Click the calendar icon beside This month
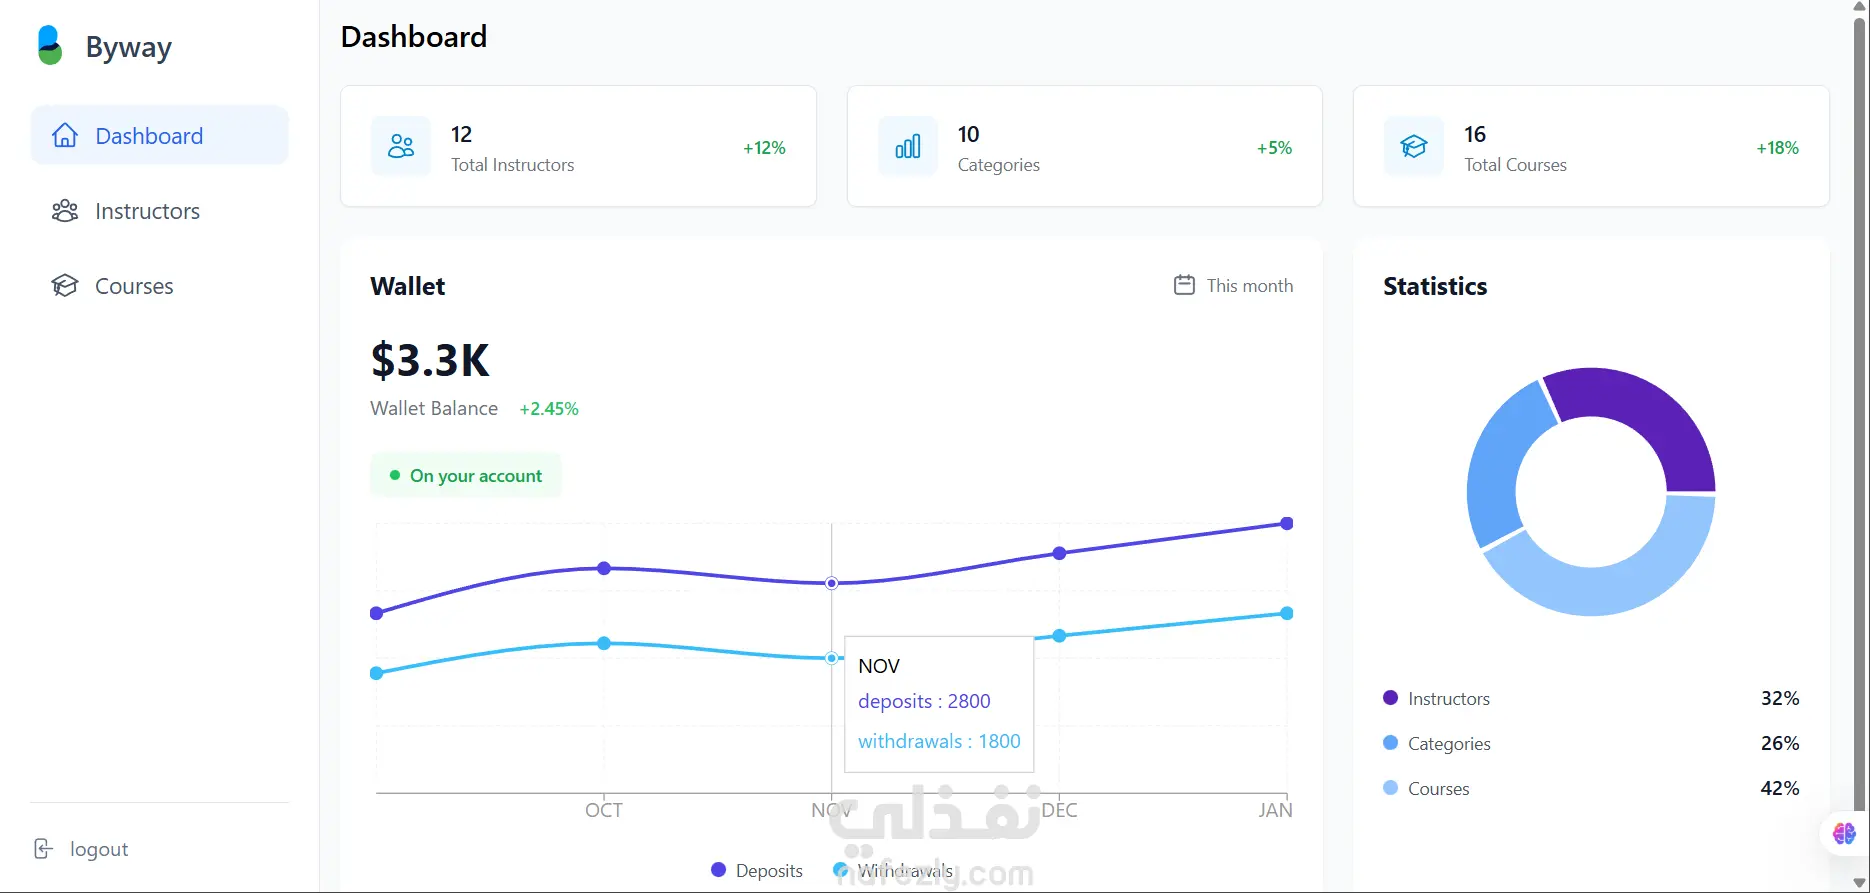Screen dimensions: 1870x893 [1184, 285]
